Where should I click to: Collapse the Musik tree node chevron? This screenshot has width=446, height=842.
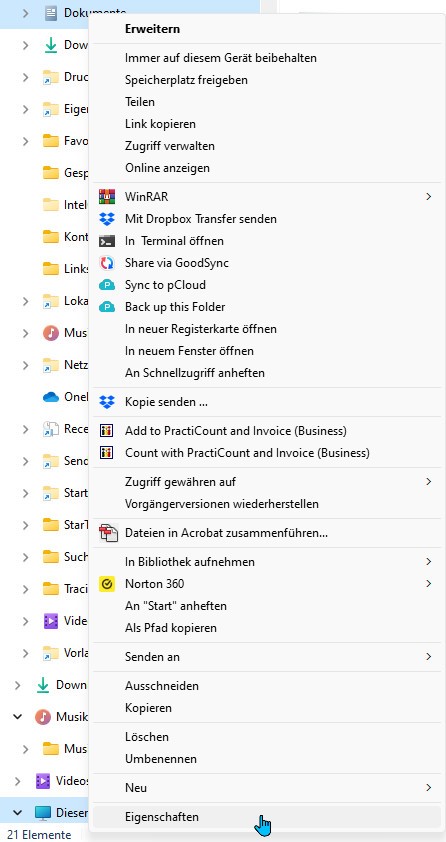(x=18, y=717)
